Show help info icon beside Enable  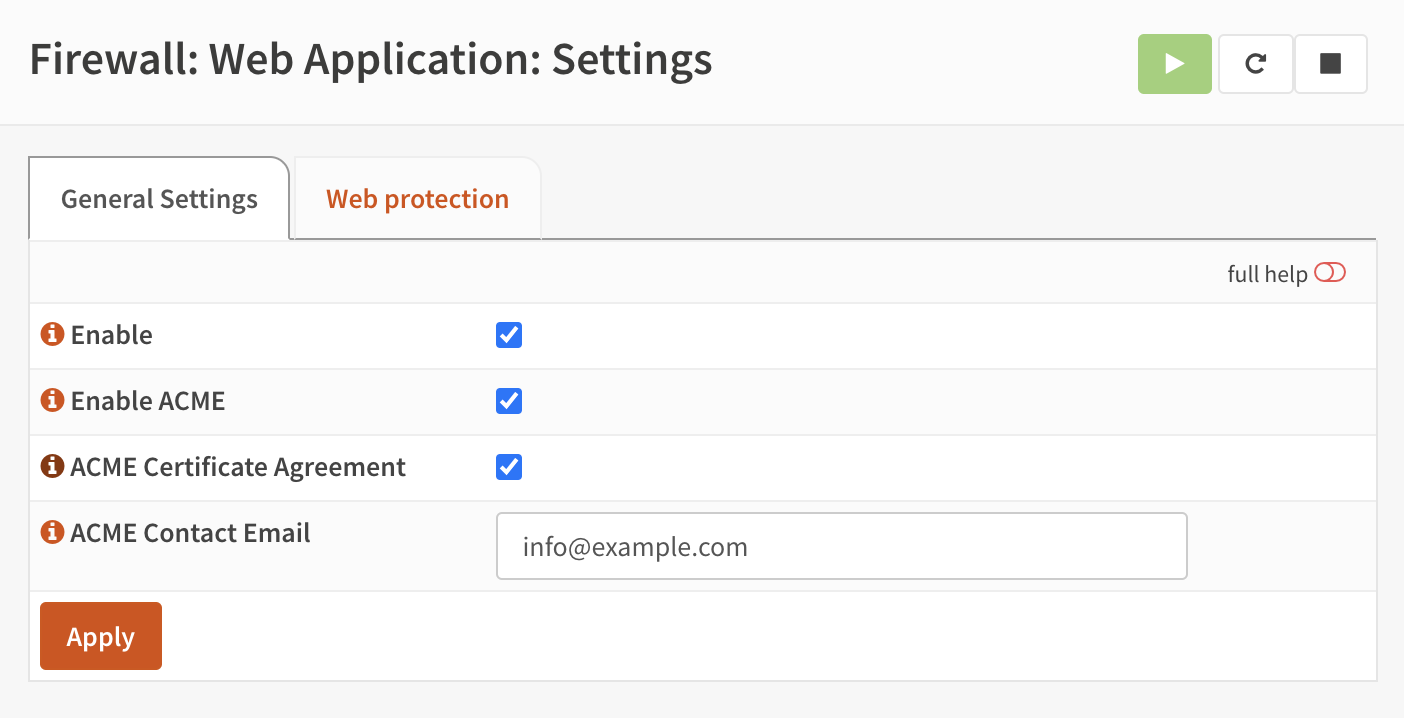point(52,334)
